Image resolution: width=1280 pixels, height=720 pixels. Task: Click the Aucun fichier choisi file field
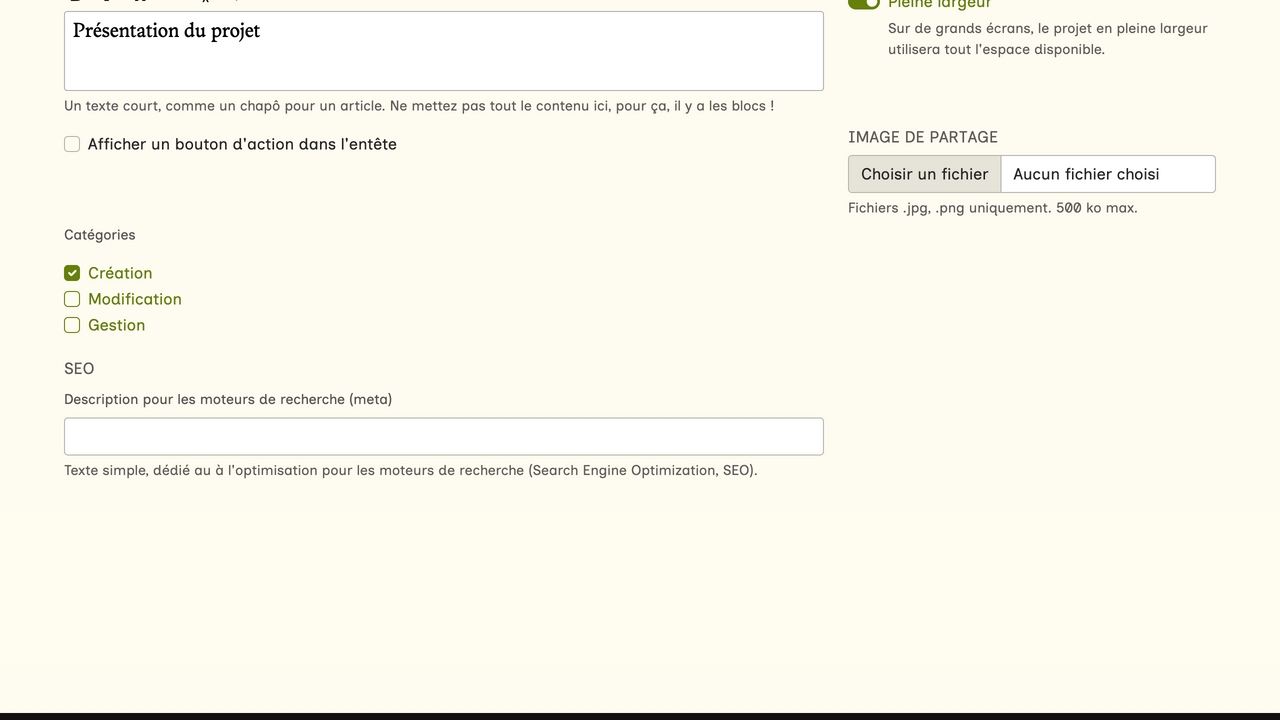pos(1107,174)
